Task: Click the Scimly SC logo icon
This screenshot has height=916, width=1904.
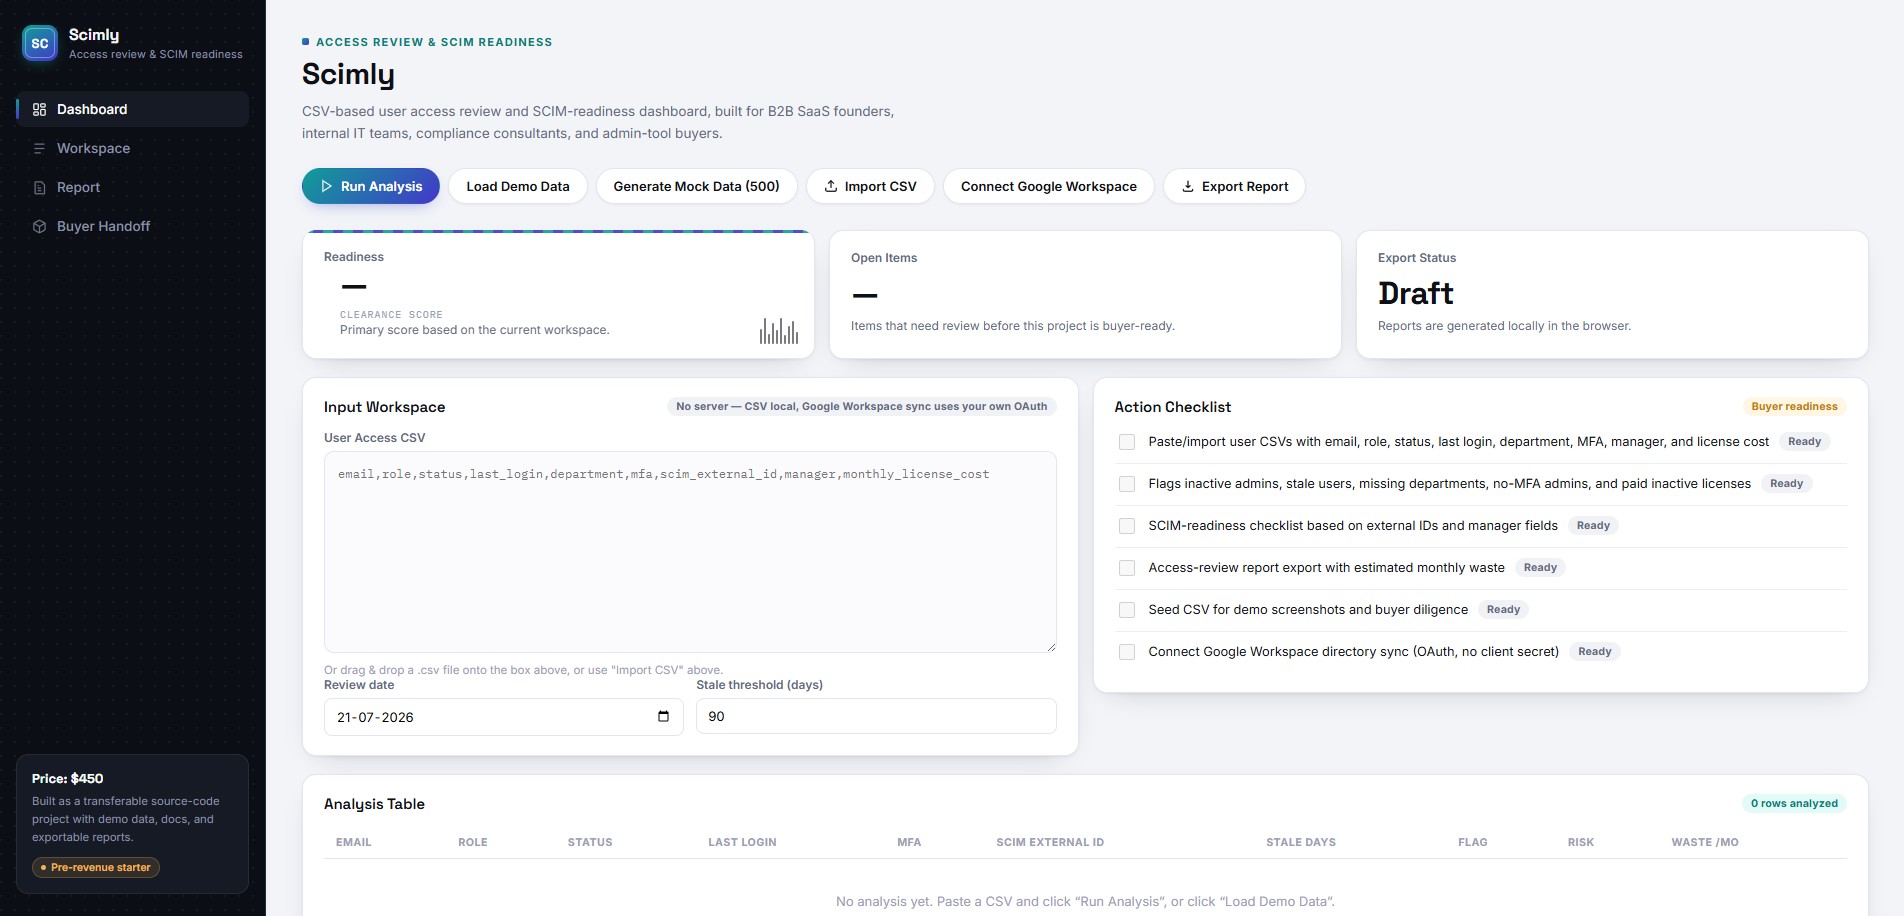Action: click(40, 43)
